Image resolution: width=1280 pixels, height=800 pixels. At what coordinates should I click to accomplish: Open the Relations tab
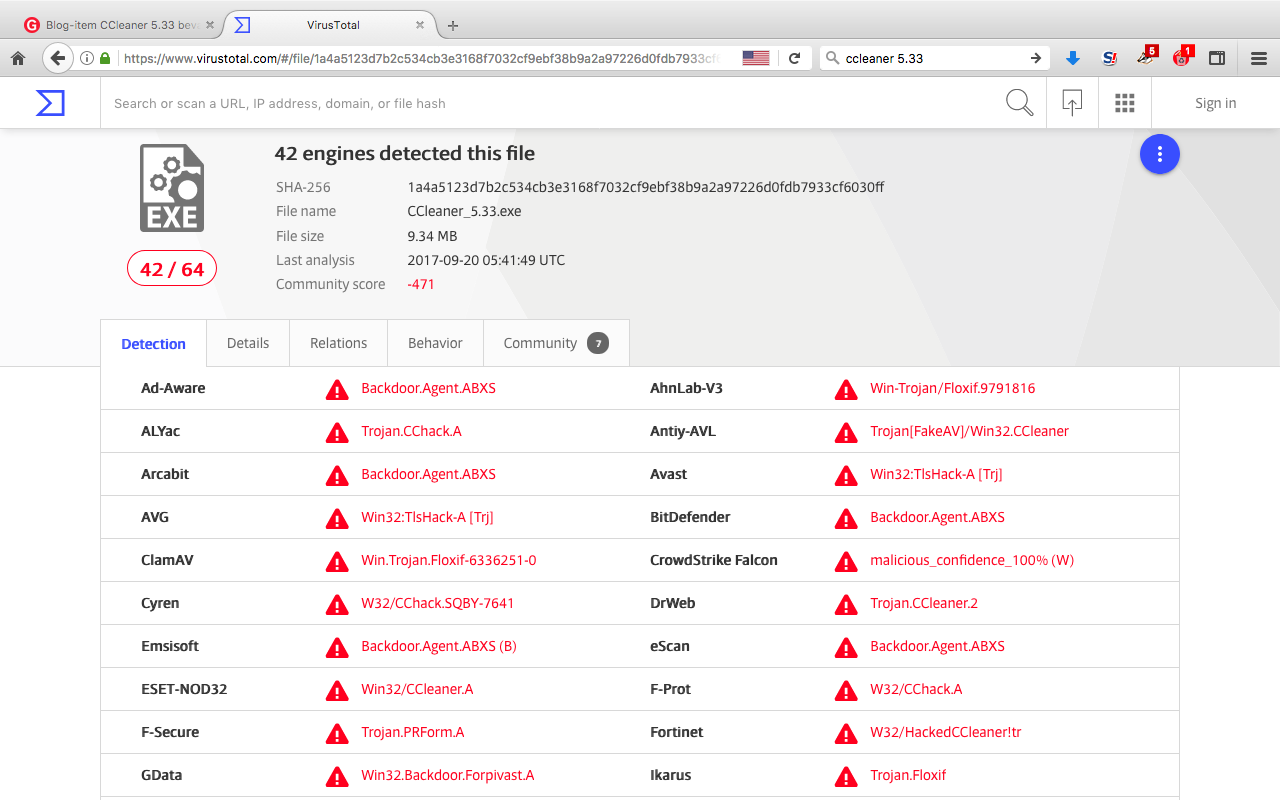[x=338, y=343]
